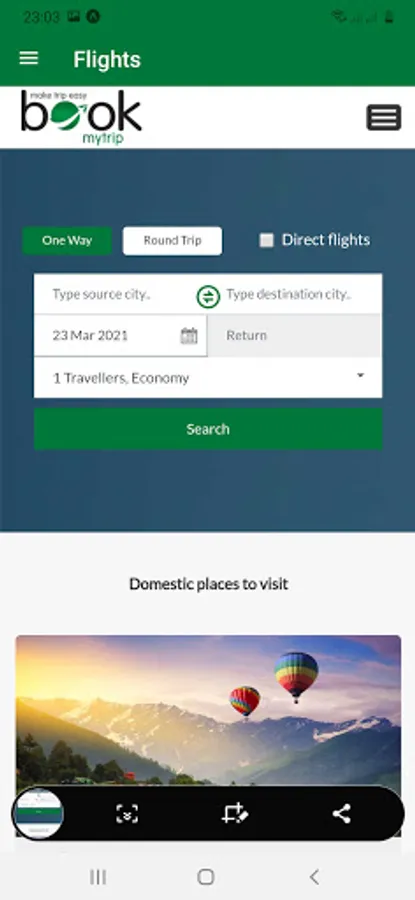Share the screenshot via share icon
Image resolution: width=415 pixels, height=900 pixels.
(x=342, y=813)
